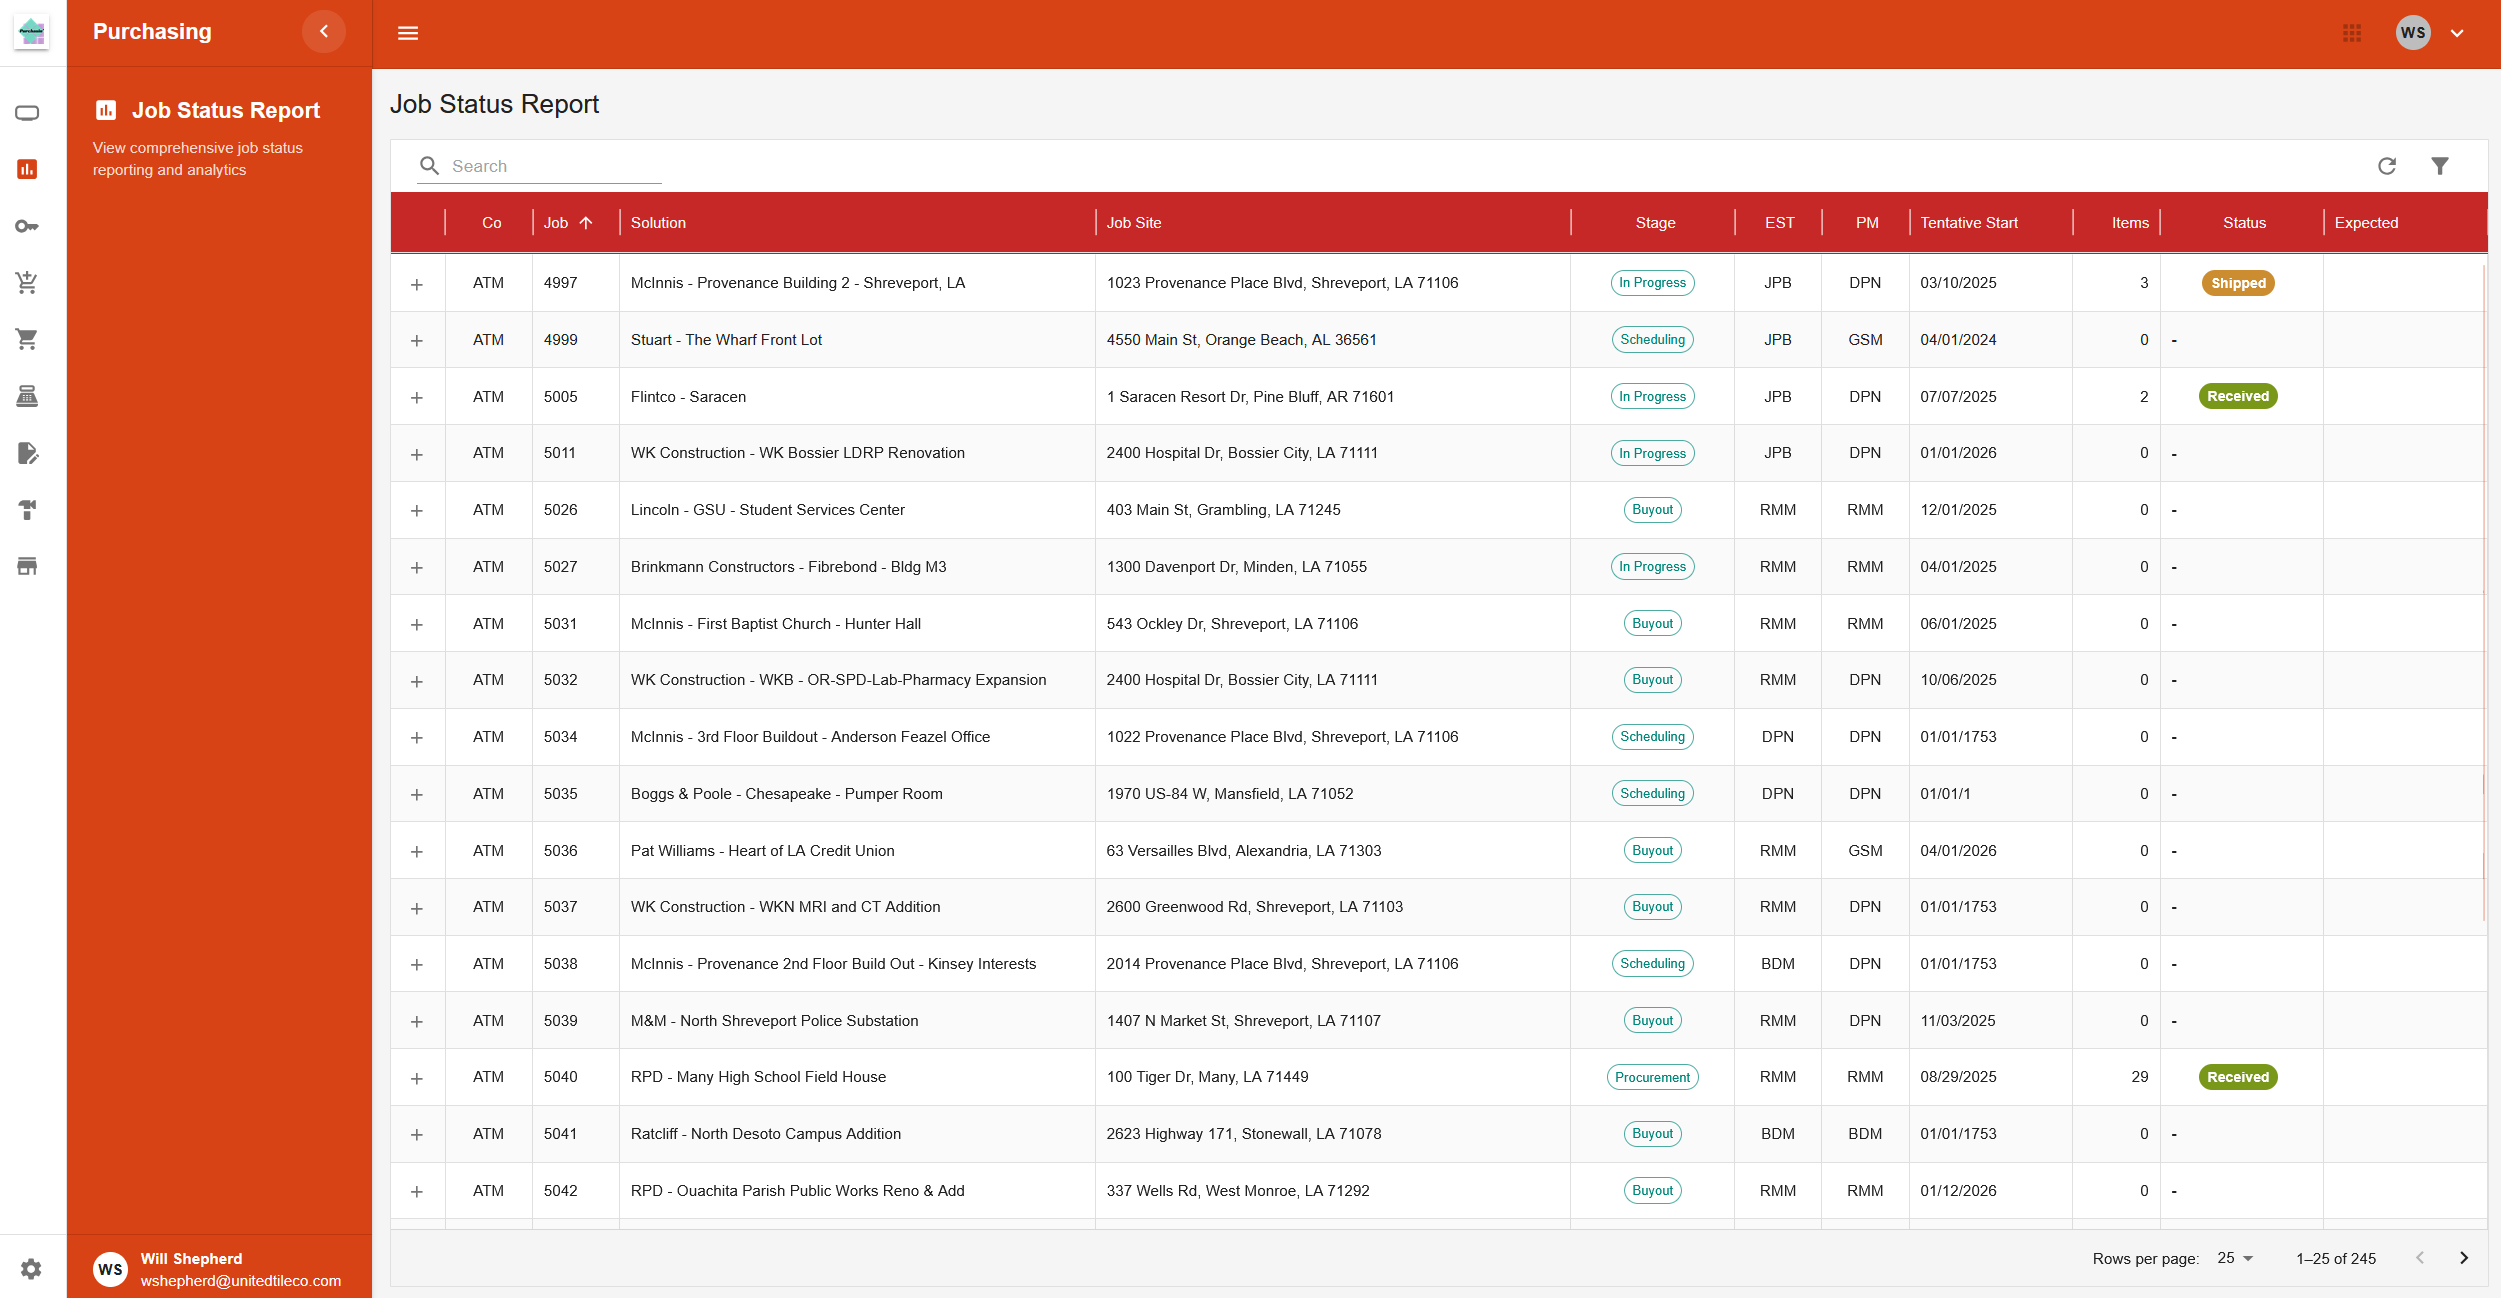Open the rows per page dropdown
The width and height of the screenshot is (2501, 1298).
coord(2232,1258)
